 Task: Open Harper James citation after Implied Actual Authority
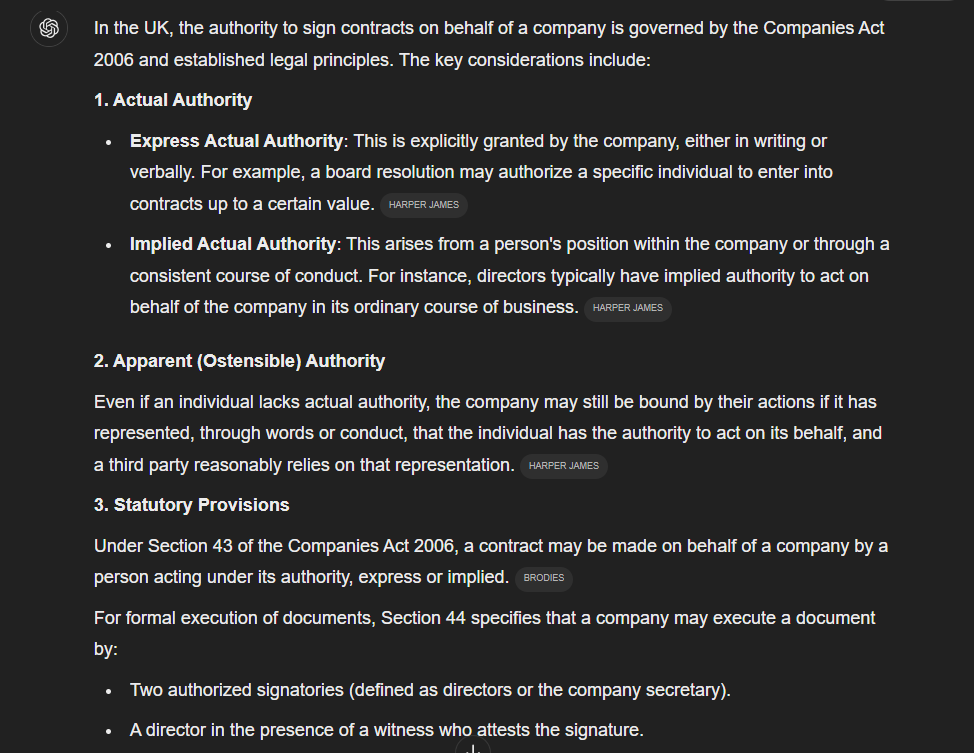pos(627,308)
